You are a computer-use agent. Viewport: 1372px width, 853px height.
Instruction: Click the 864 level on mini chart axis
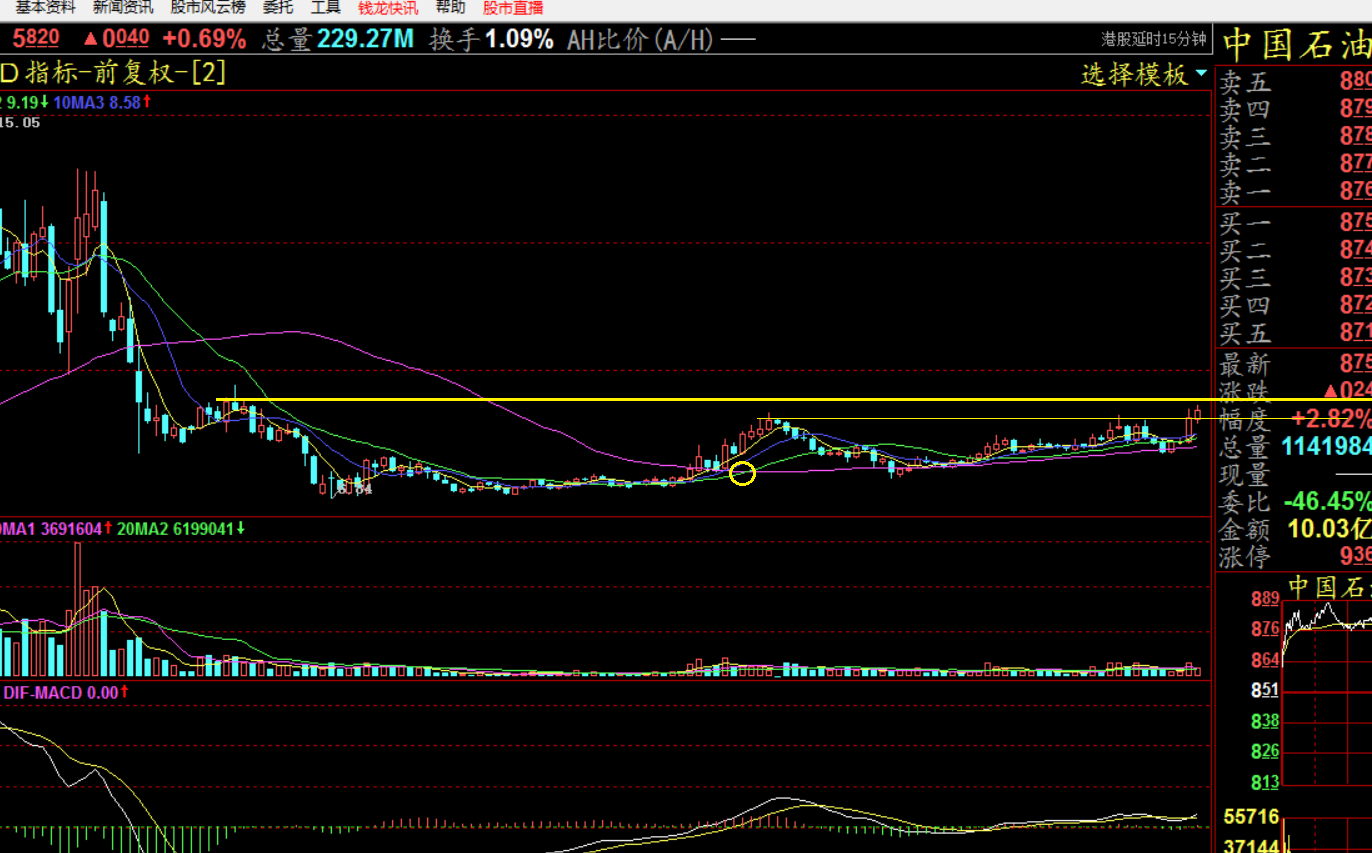[x=1265, y=660]
